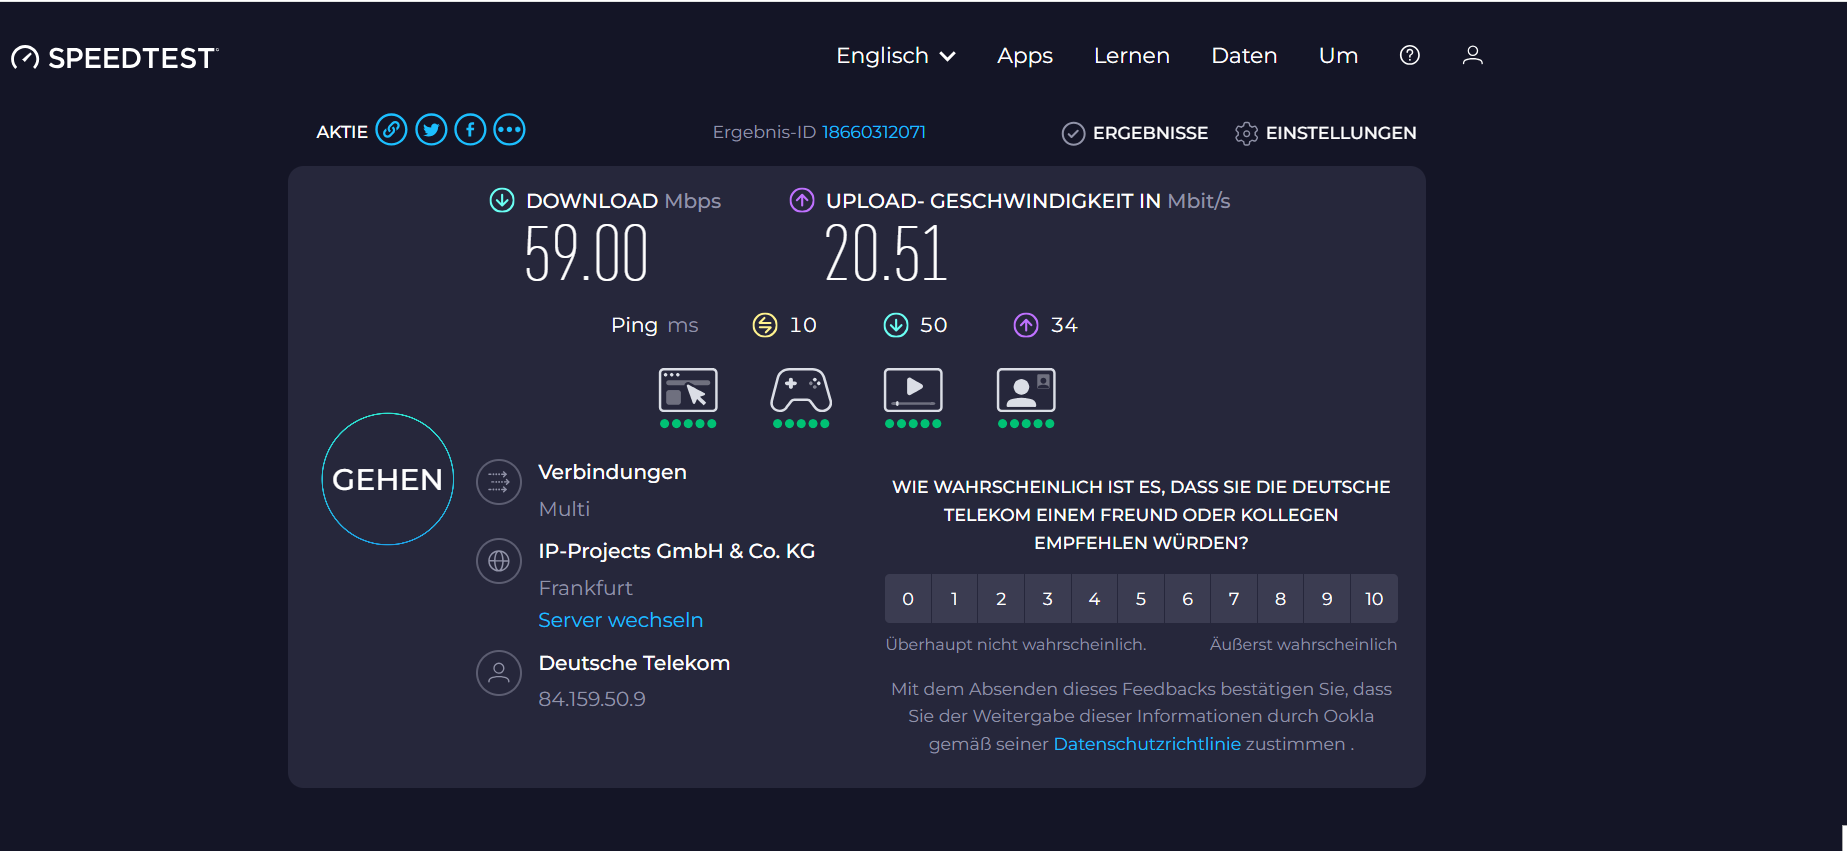The image size is (1847, 851).
Task: Click the idle ping icon next to 10
Action: point(765,325)
